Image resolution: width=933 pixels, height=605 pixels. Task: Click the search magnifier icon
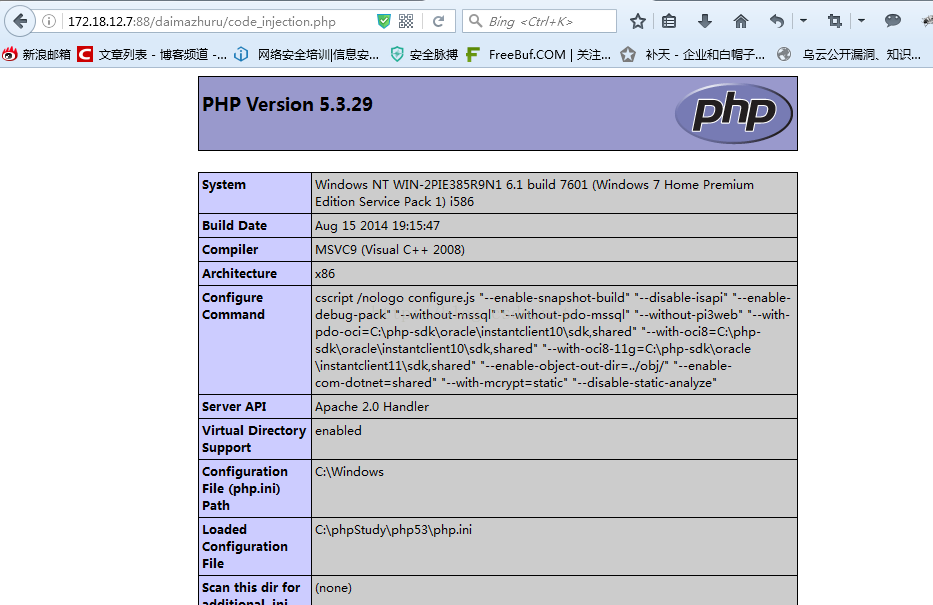click(475, 21)
